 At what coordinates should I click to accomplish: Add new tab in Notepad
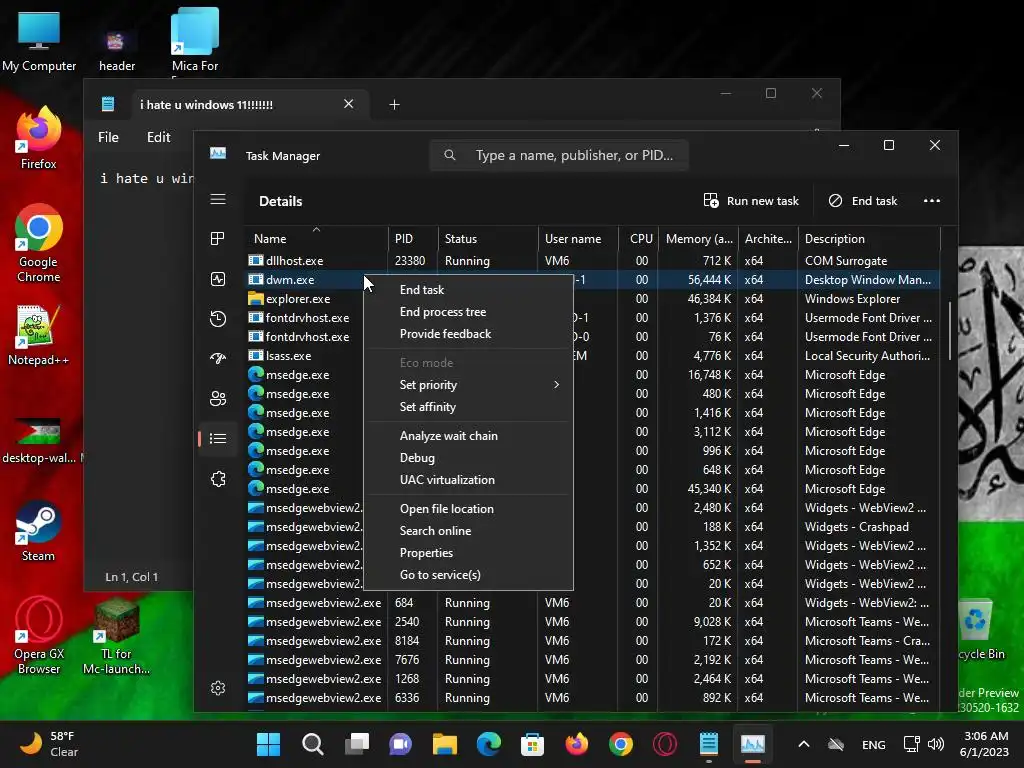pos(394,104)
